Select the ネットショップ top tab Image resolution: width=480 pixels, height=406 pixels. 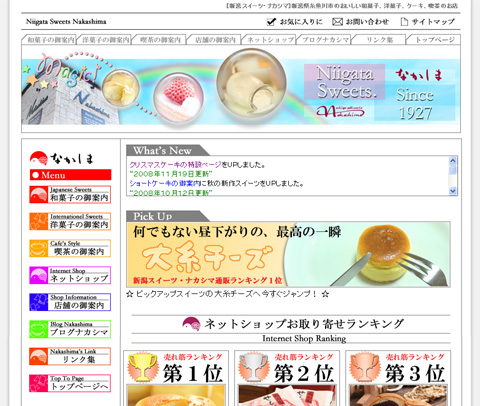tap(270, 39)
